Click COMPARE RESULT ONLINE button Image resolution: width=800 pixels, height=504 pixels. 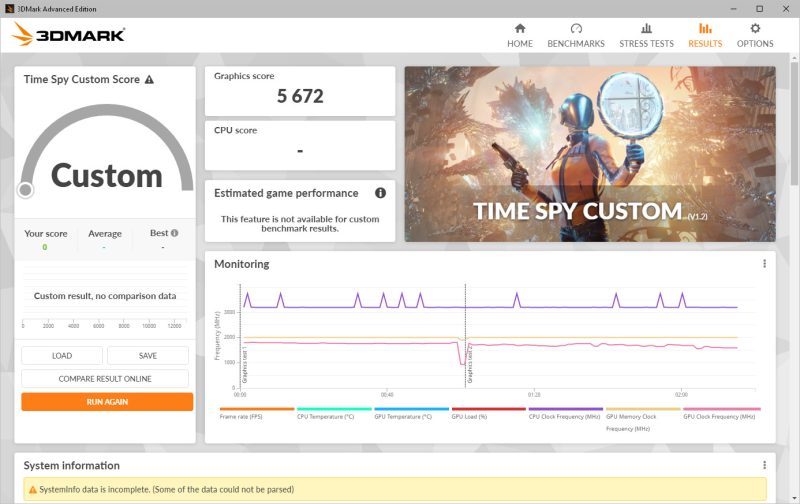[105, 379]
